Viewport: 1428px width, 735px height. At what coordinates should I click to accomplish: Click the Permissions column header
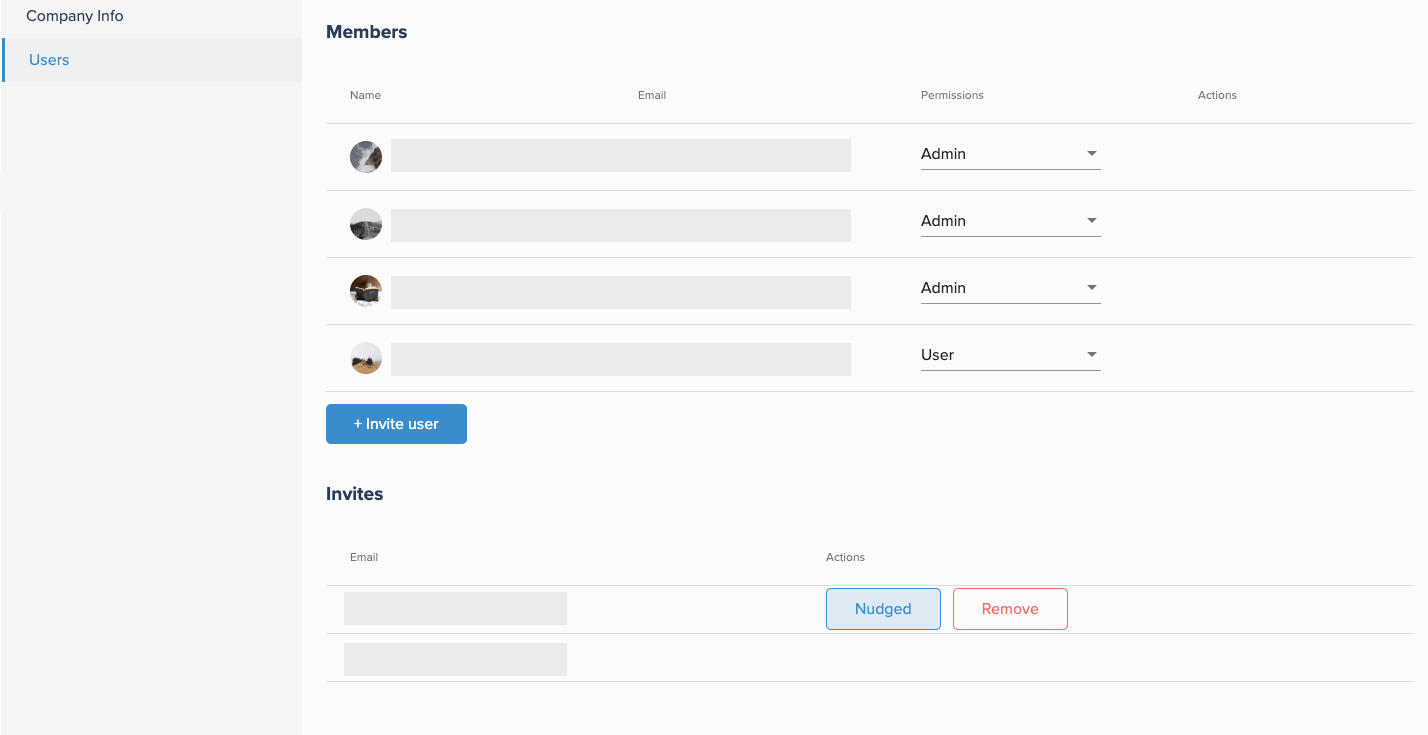[952, 95]
